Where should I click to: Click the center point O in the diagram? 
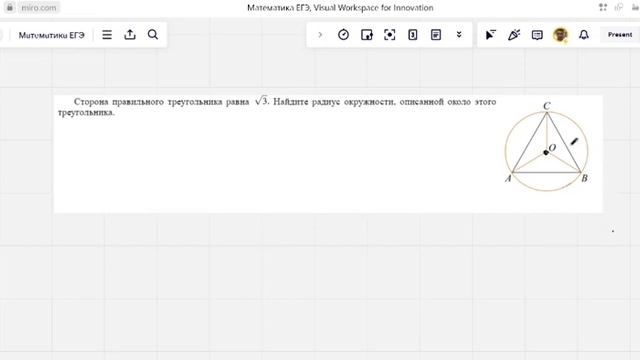546,153
